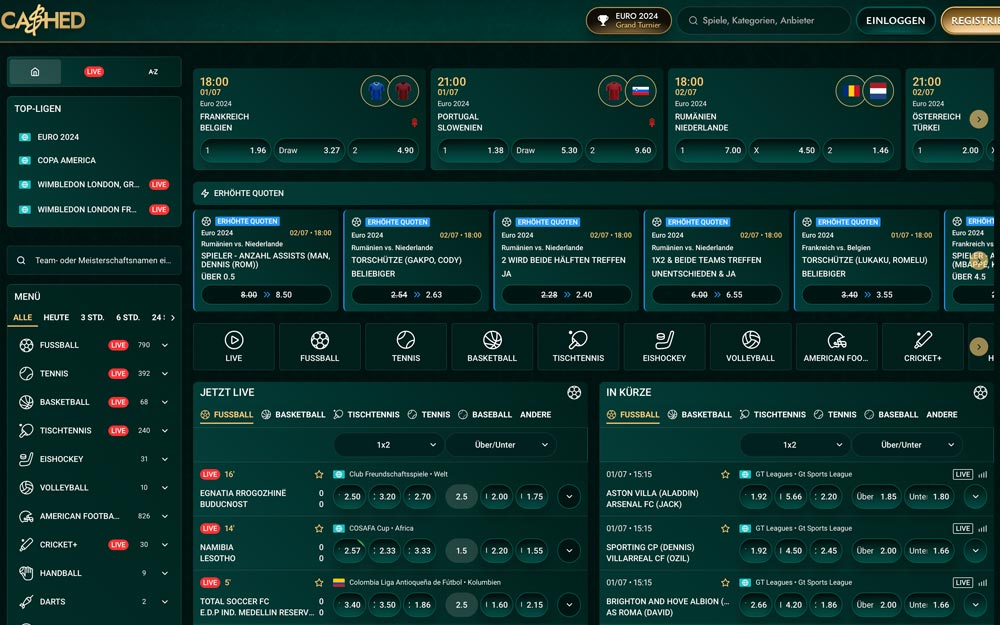Open the home tab icon in sidebar
This screenshot has height=625, width=1000.
tap(35, 72)
